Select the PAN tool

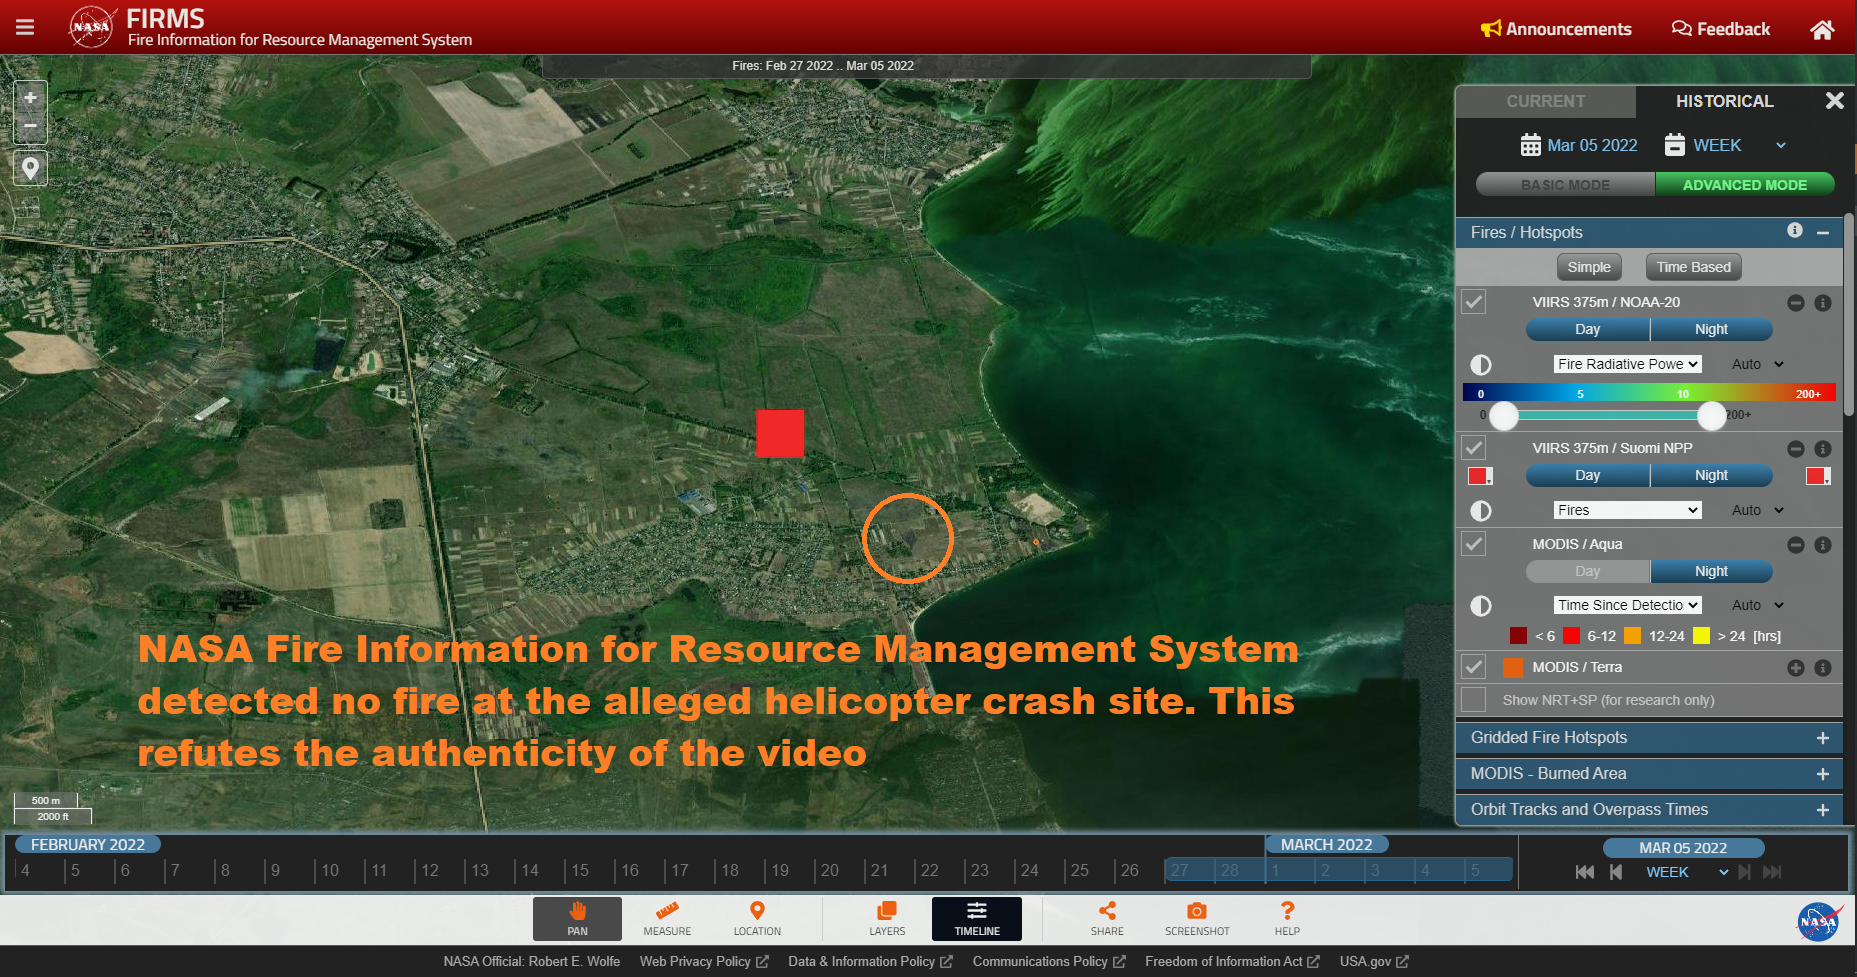577,918
